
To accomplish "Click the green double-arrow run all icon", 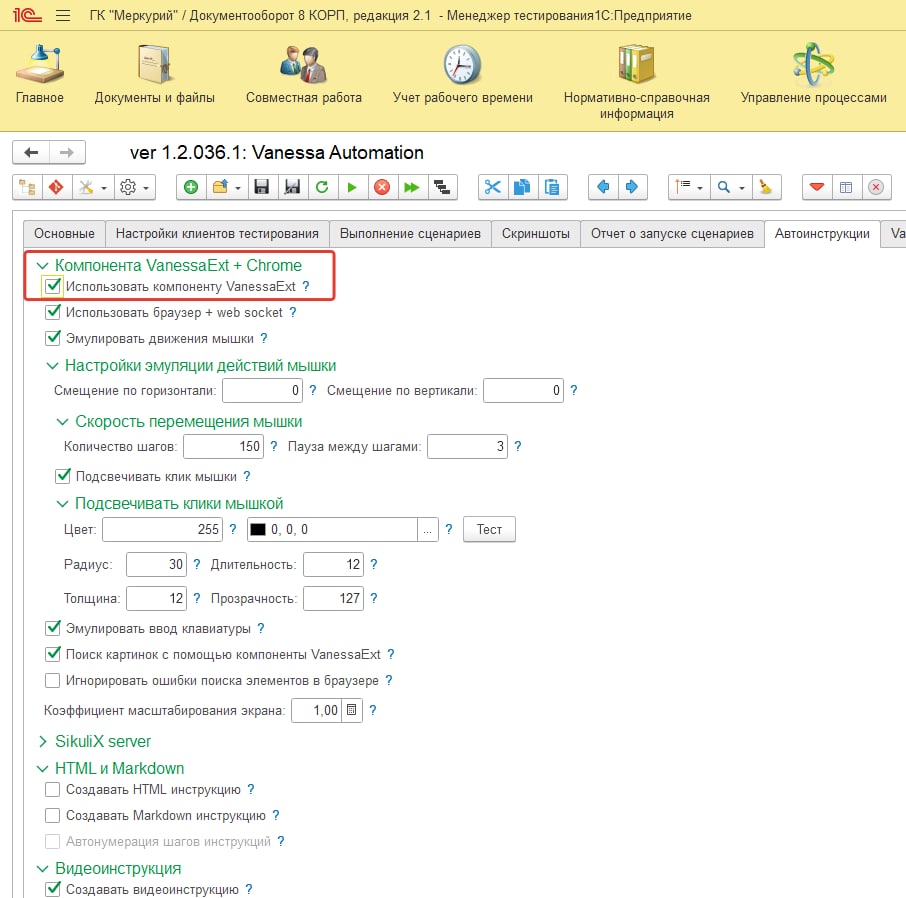I will point(412,187).
